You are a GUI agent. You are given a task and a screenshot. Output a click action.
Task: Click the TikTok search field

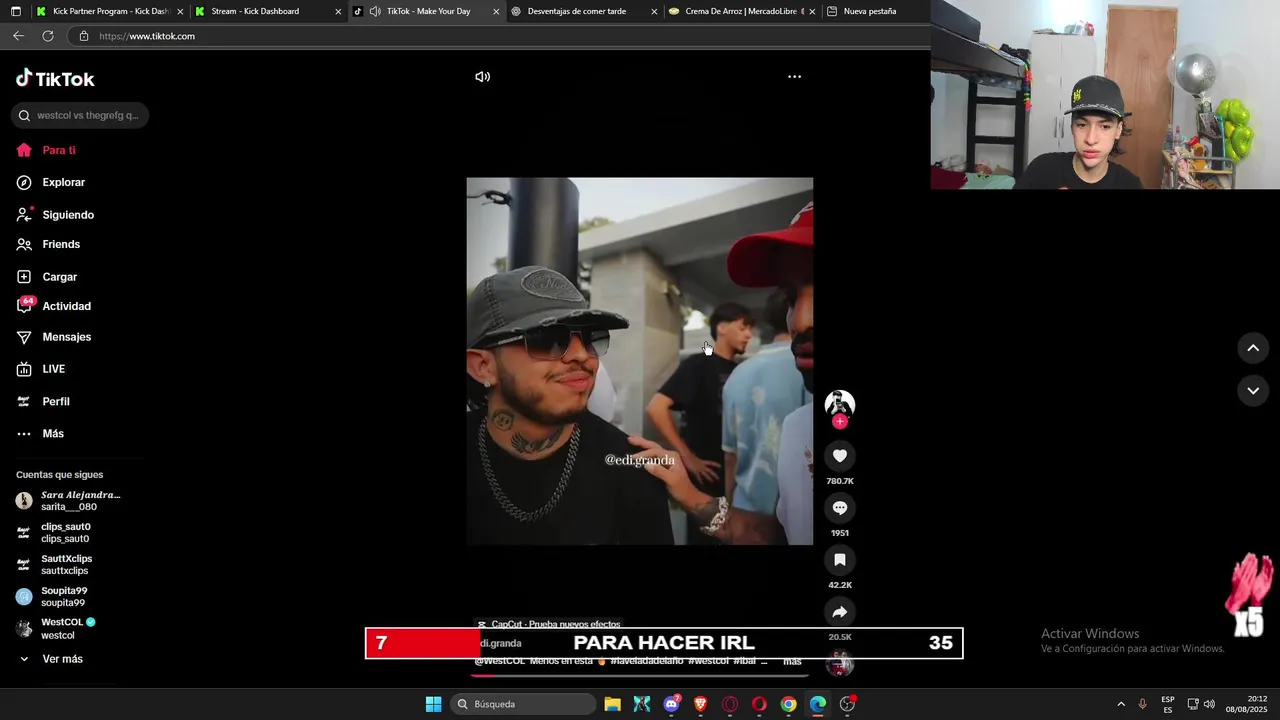(x=80, y=115)
